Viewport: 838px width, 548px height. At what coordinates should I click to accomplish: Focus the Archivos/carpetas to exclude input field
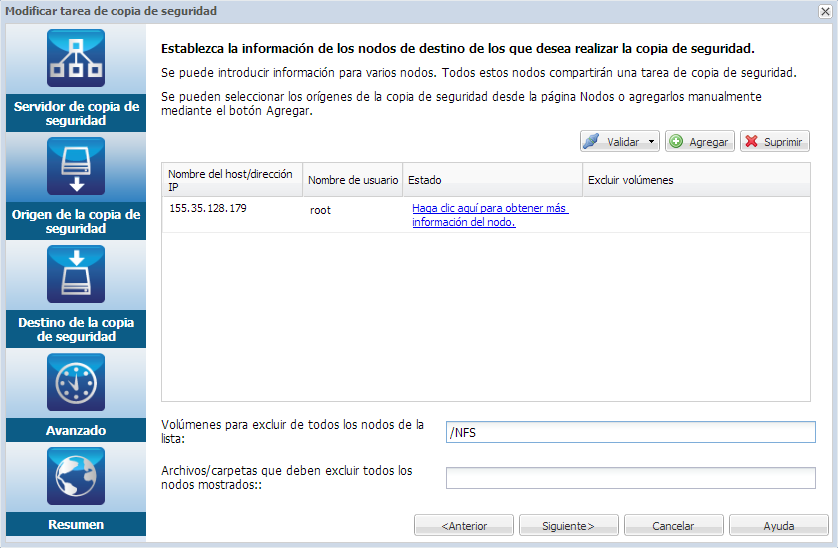point(631,478)
